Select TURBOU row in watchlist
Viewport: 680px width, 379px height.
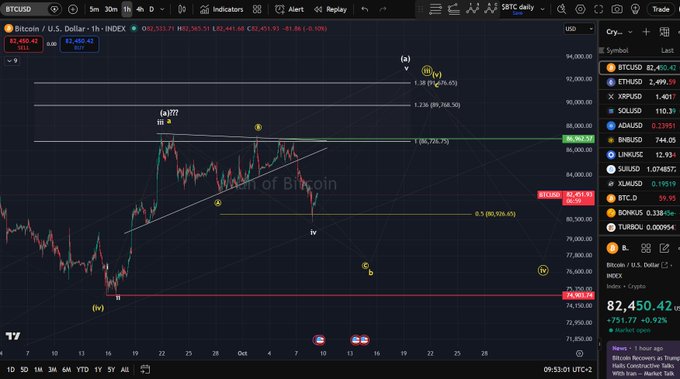click(640, 227)
